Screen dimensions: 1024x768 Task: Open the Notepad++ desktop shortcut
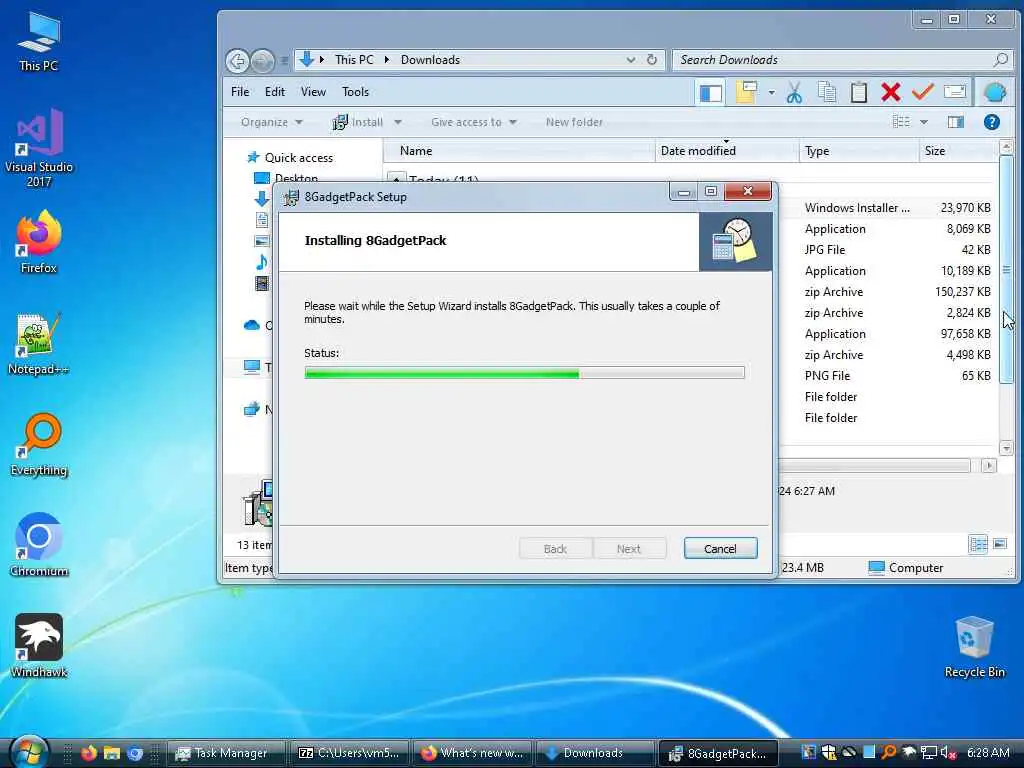pyautogui.click(x=39, y=344)
